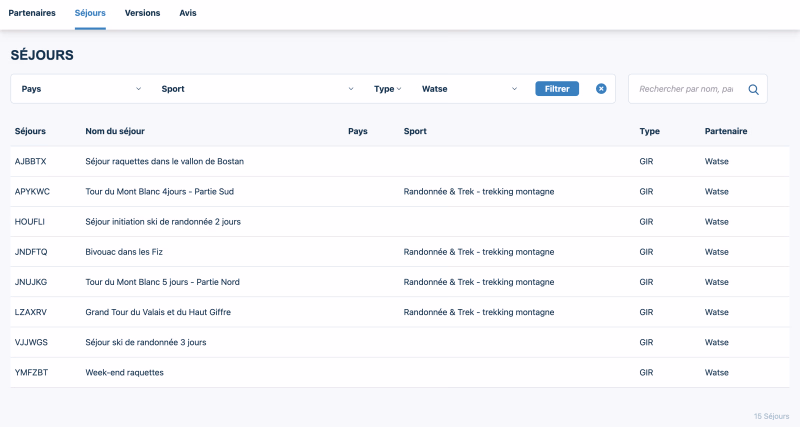Click the search magnifier icon
Screen dimensions: 800x427
point(753,89)
